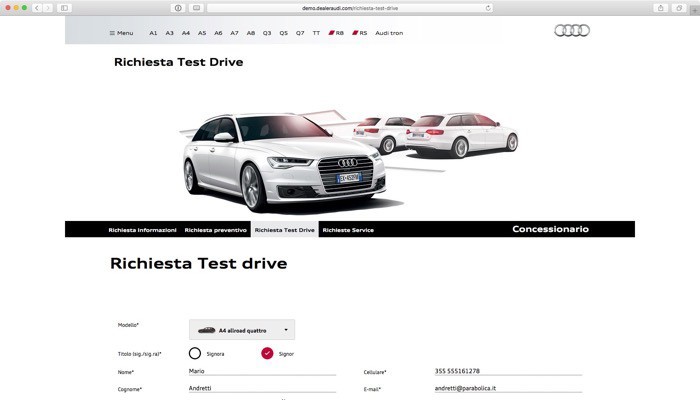Viewport: 700px width, 400px height.
Task: Switch to the Richiesta preventivo tab
Action: (x=216, y=230)
